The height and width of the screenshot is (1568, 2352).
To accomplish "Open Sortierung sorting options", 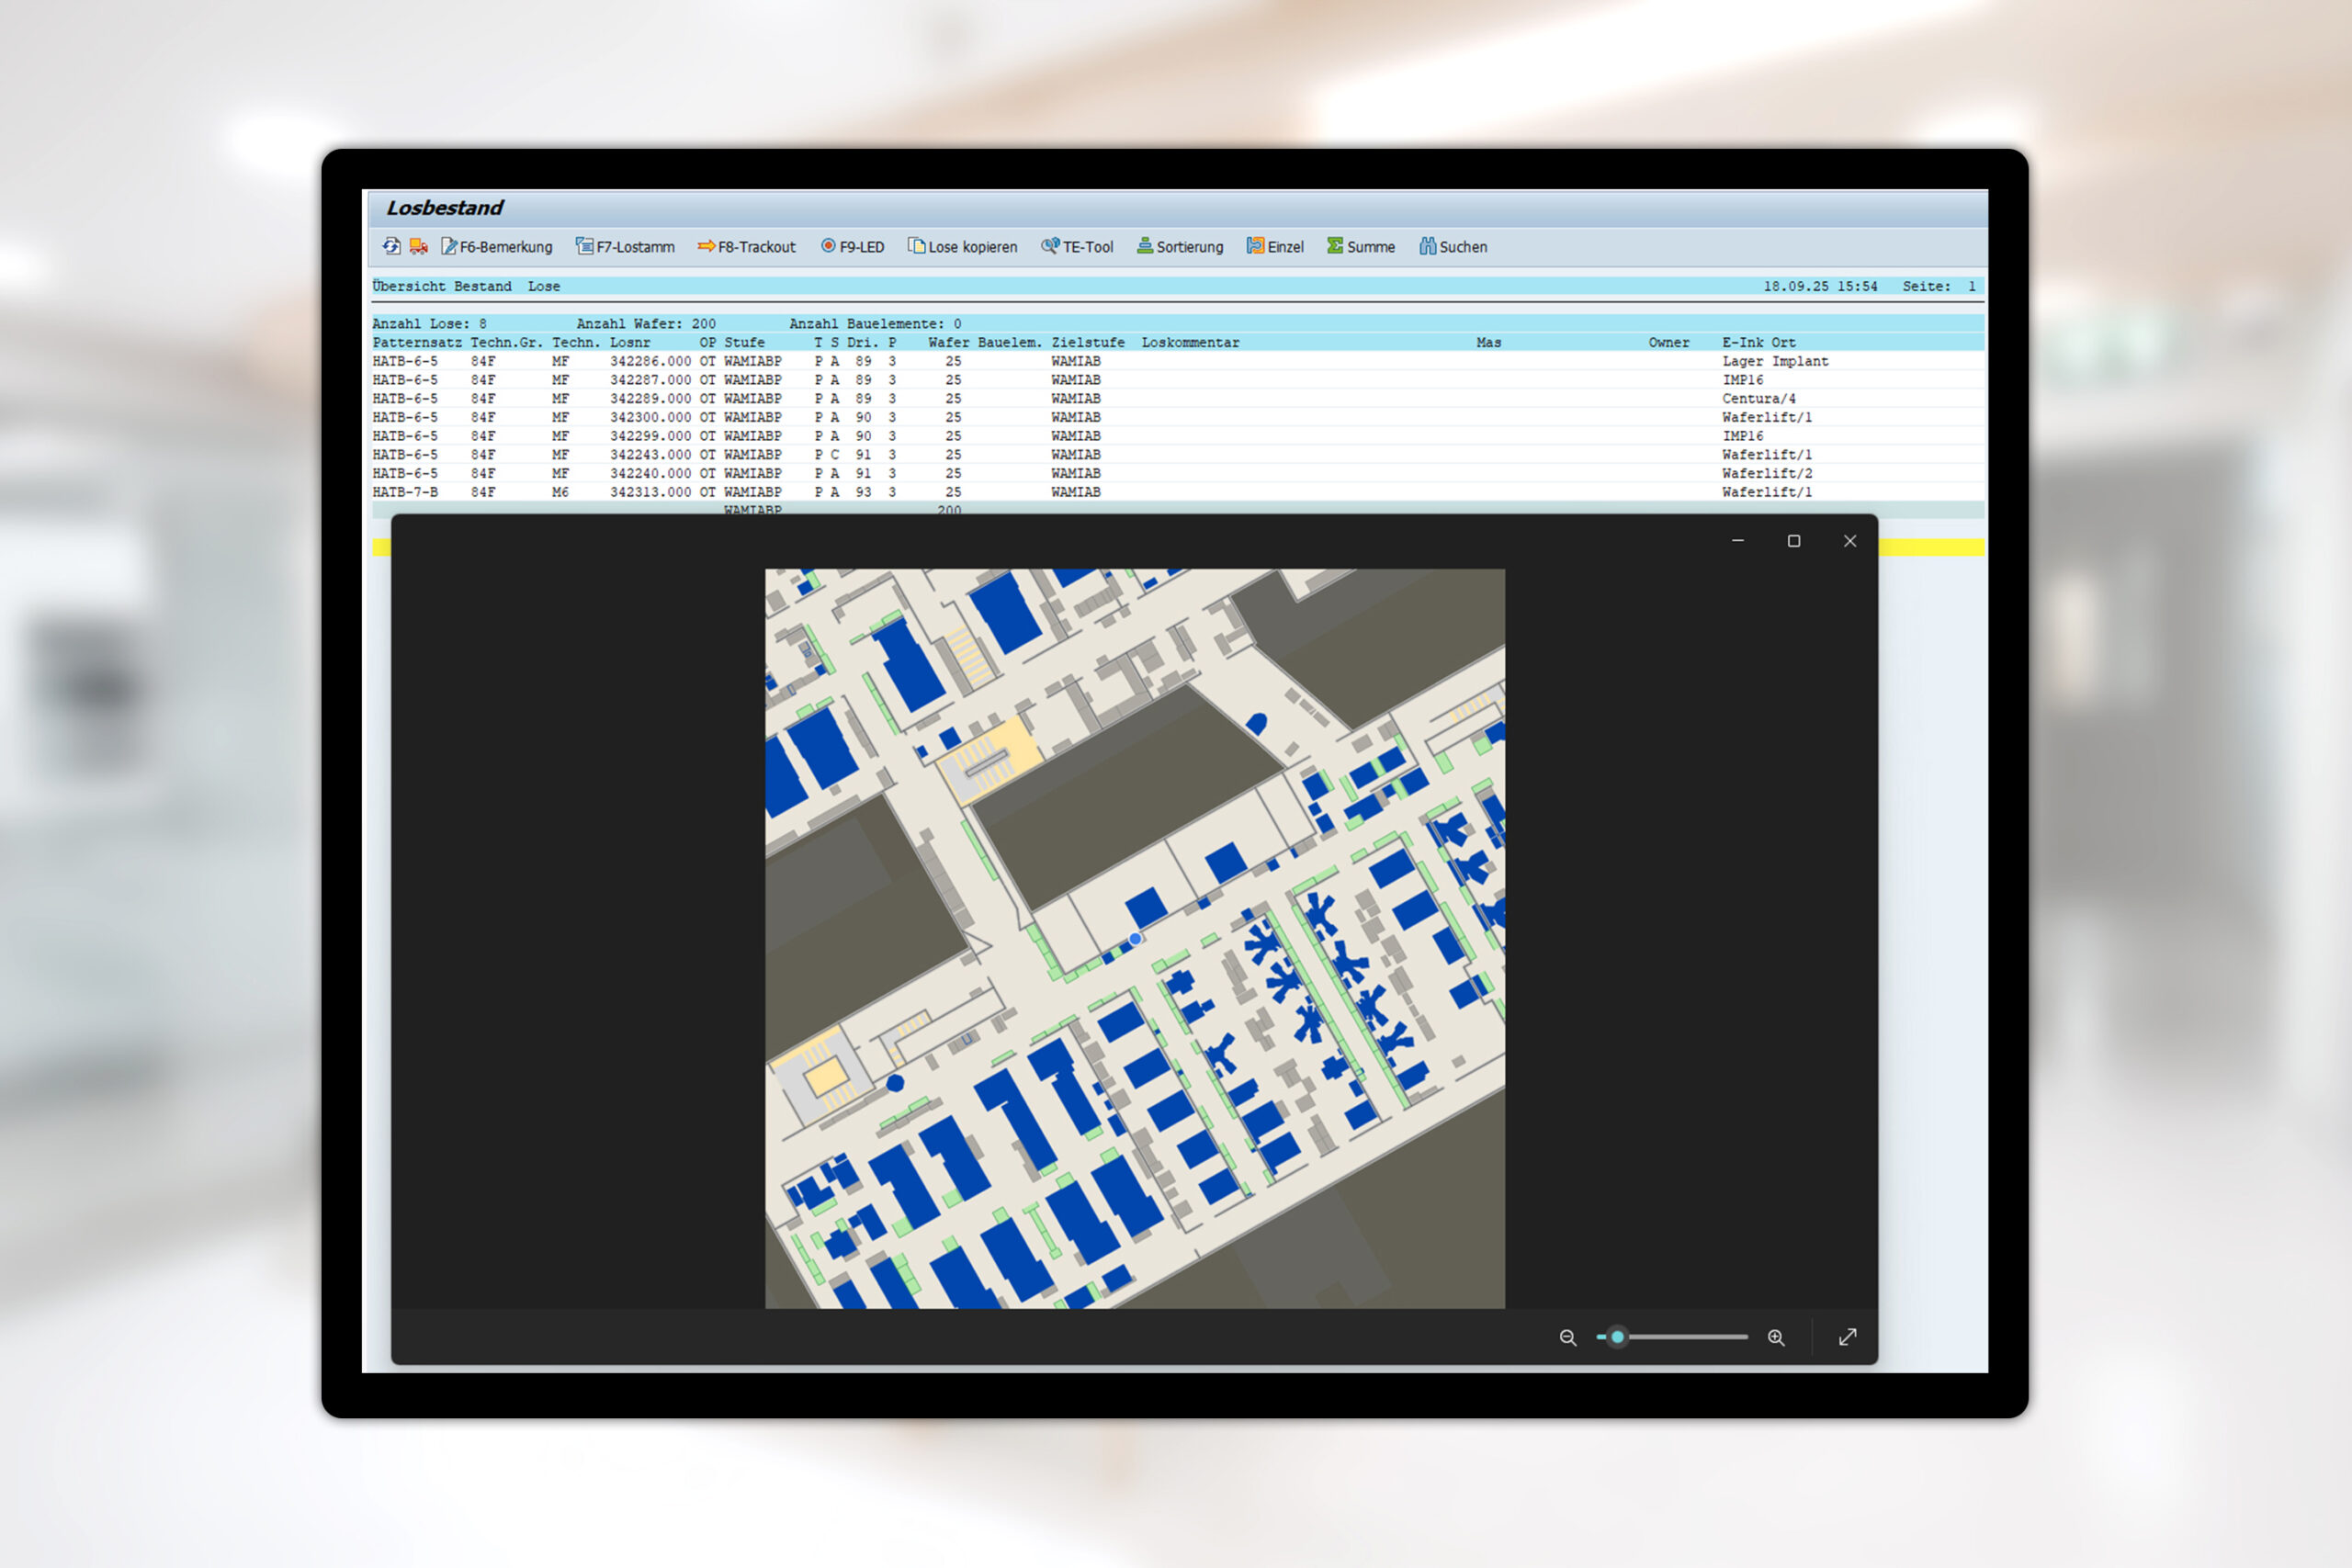I will coord(1180,247).
